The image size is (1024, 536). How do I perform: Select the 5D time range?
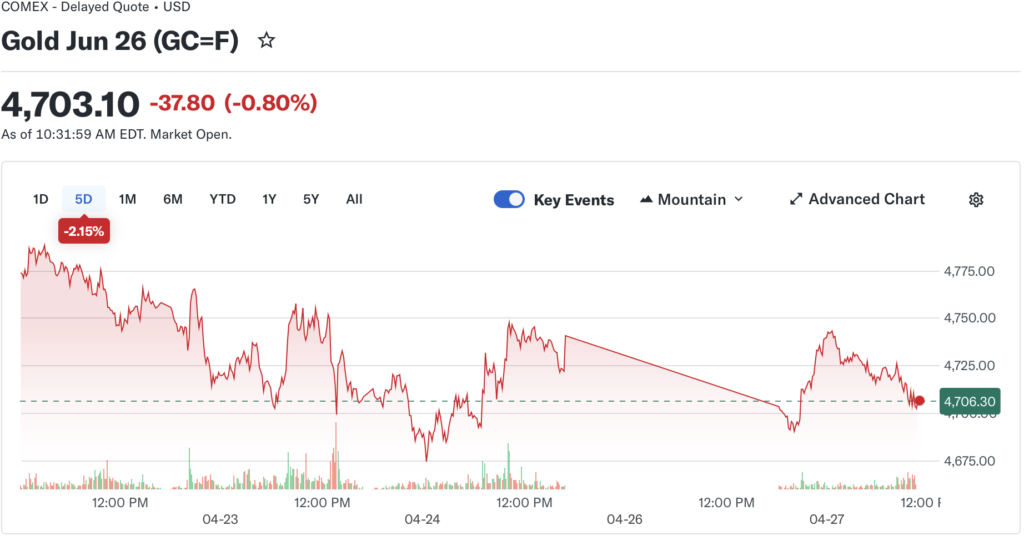(x=83, y=199)
